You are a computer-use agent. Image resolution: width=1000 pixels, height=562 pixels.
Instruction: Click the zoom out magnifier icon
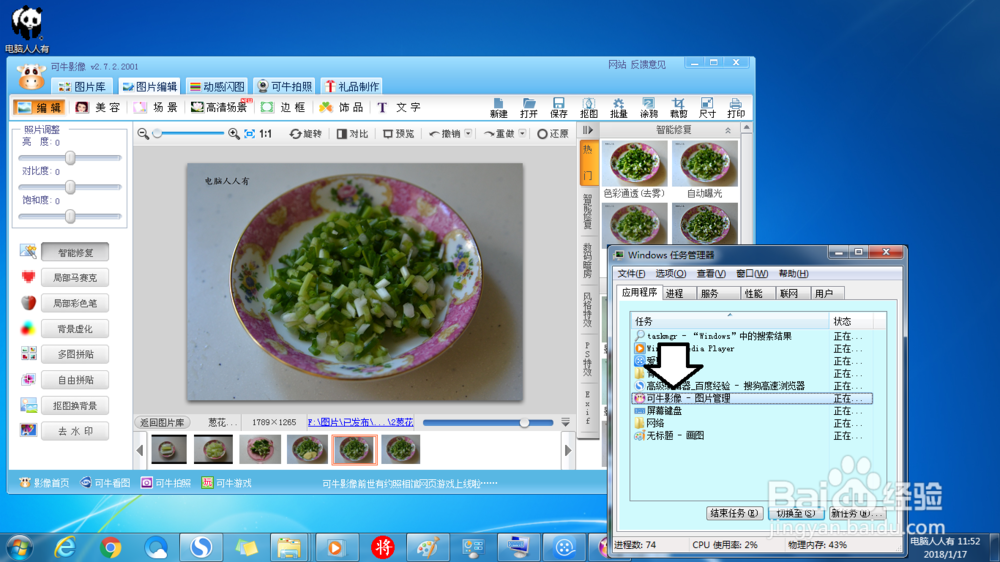coord(143,133)
